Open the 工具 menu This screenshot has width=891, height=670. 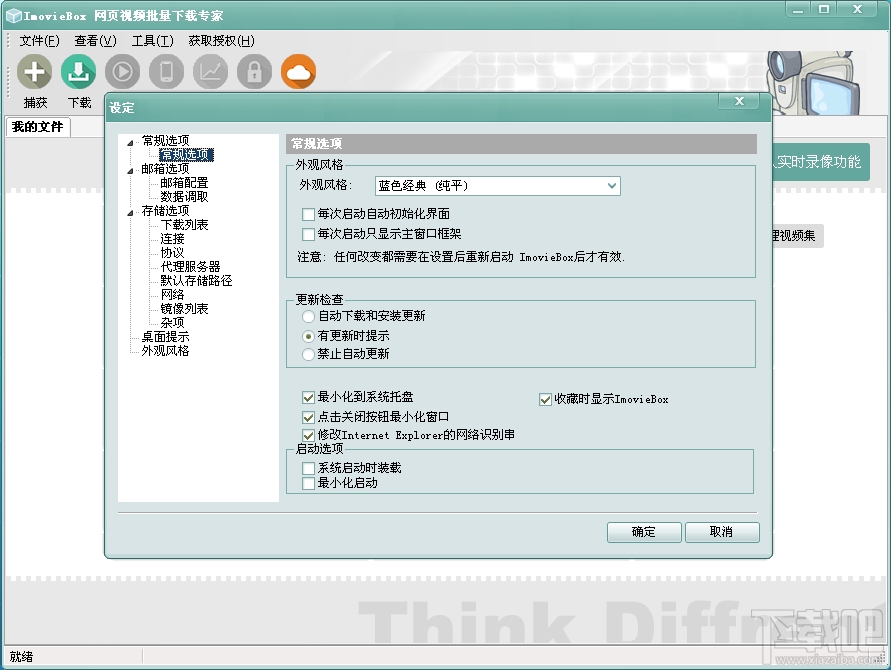151,41
